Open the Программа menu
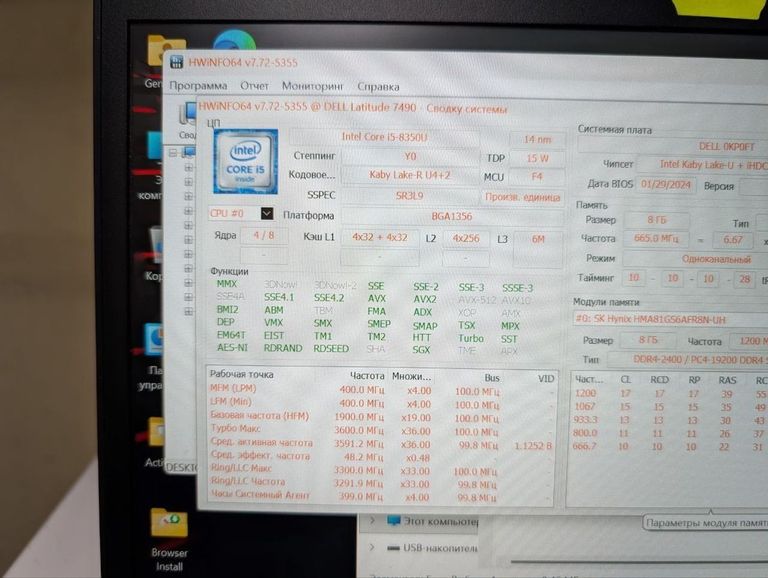Viewport: 768px width, 578px height. (x=198, y=86)
